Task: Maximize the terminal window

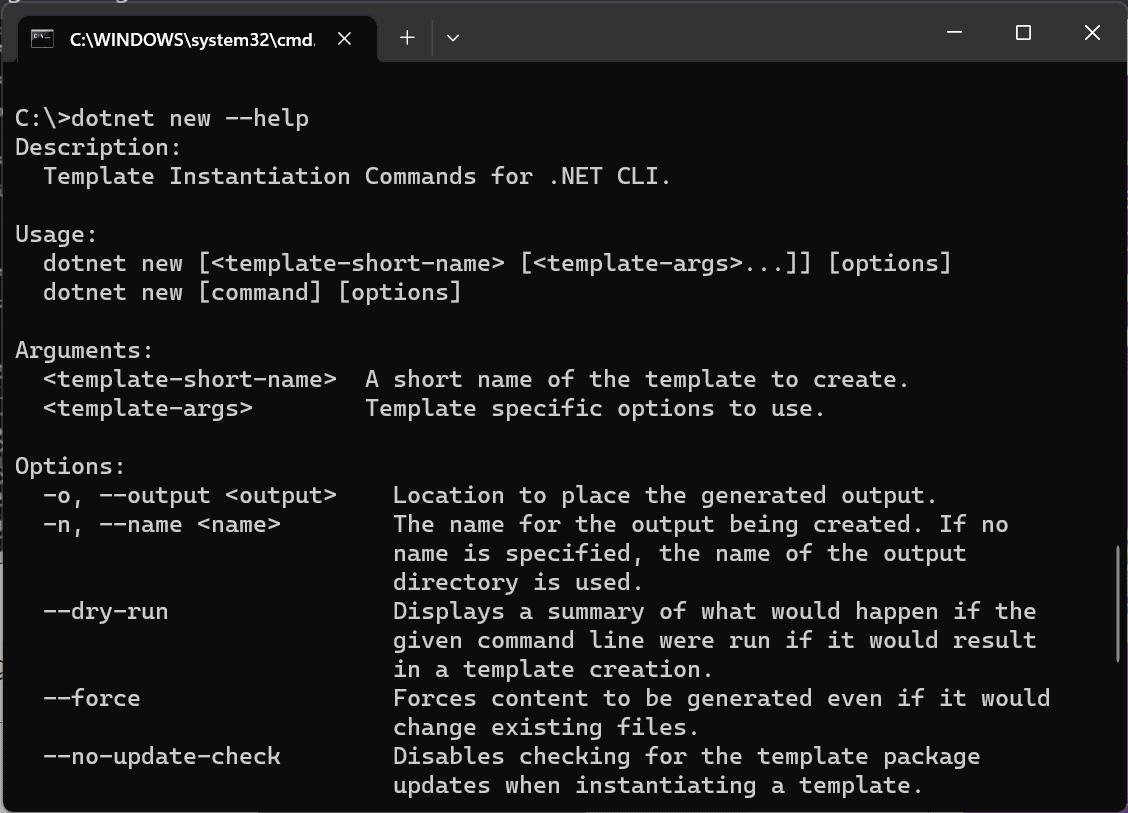Action: pos(1023,33)
